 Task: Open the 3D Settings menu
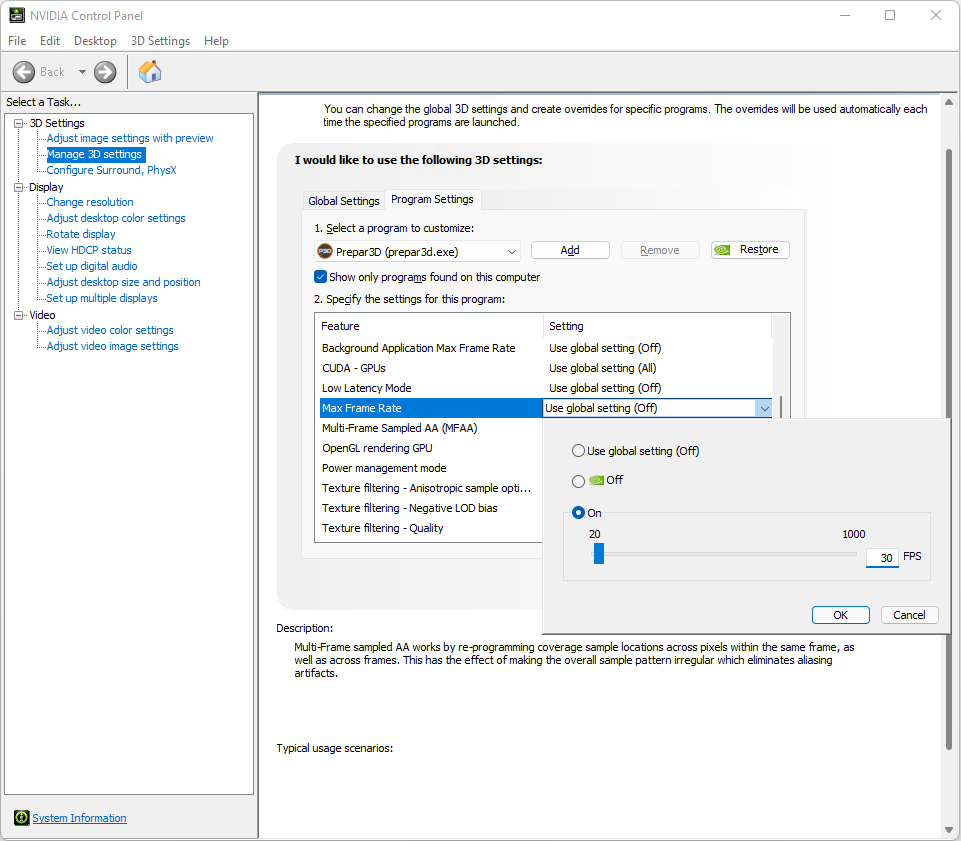tap(160, 40)
